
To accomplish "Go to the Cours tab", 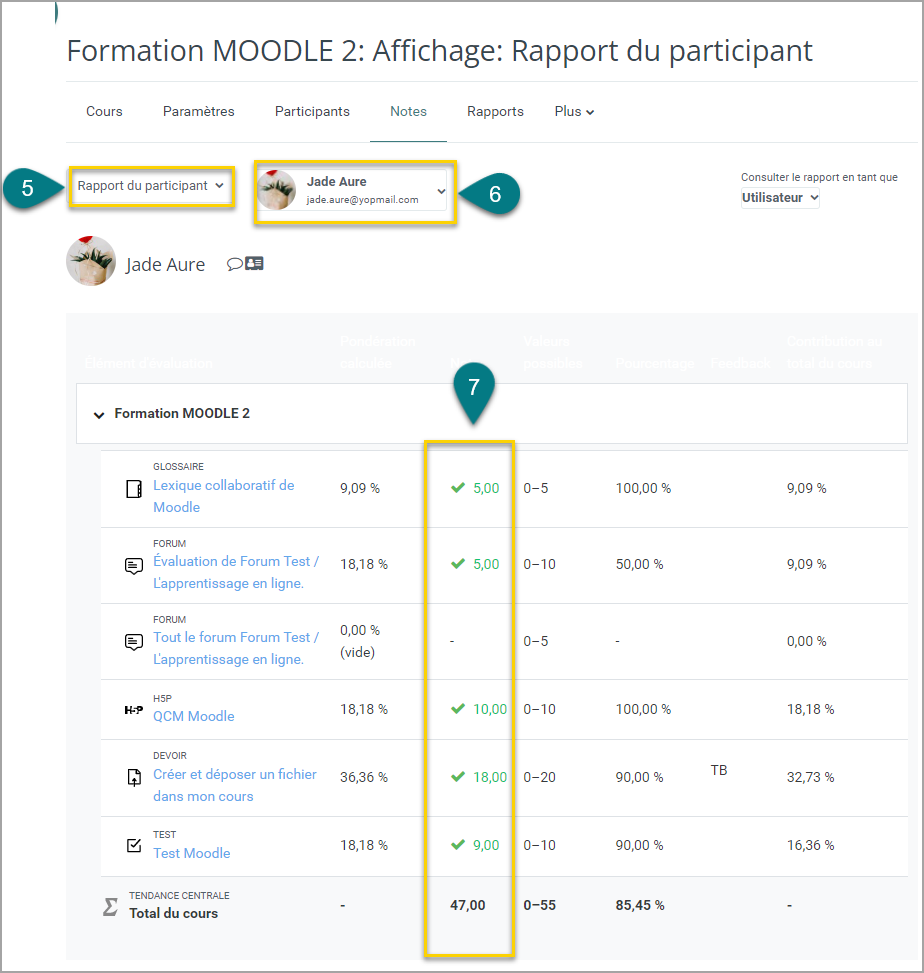I will [104, 112].
